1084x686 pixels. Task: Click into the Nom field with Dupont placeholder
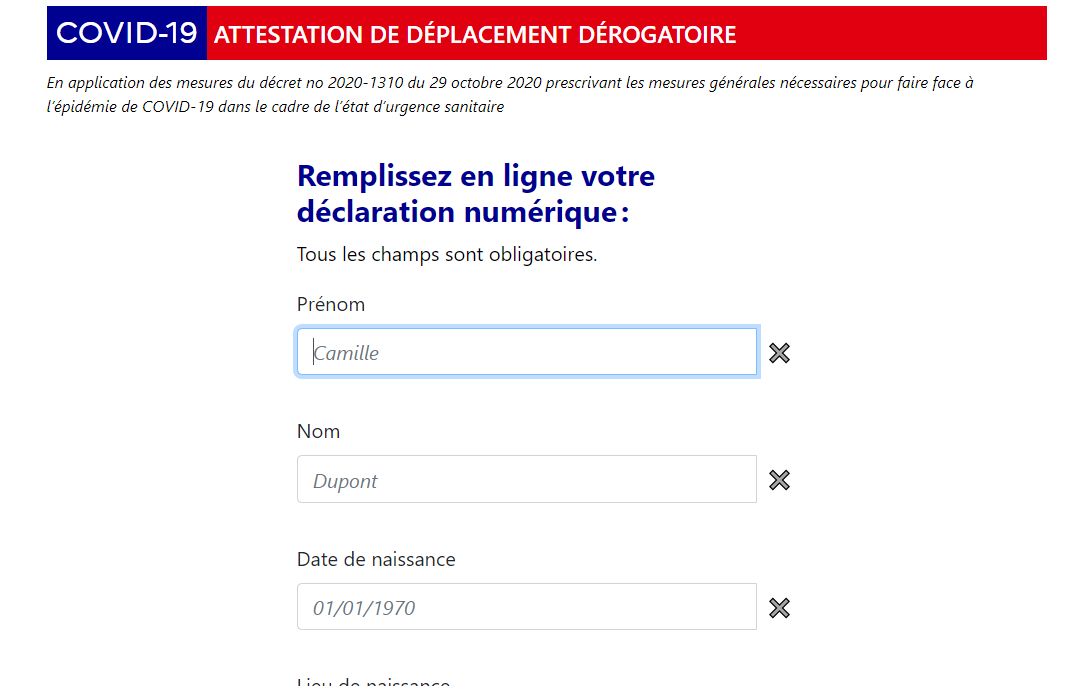pos(526,480)
